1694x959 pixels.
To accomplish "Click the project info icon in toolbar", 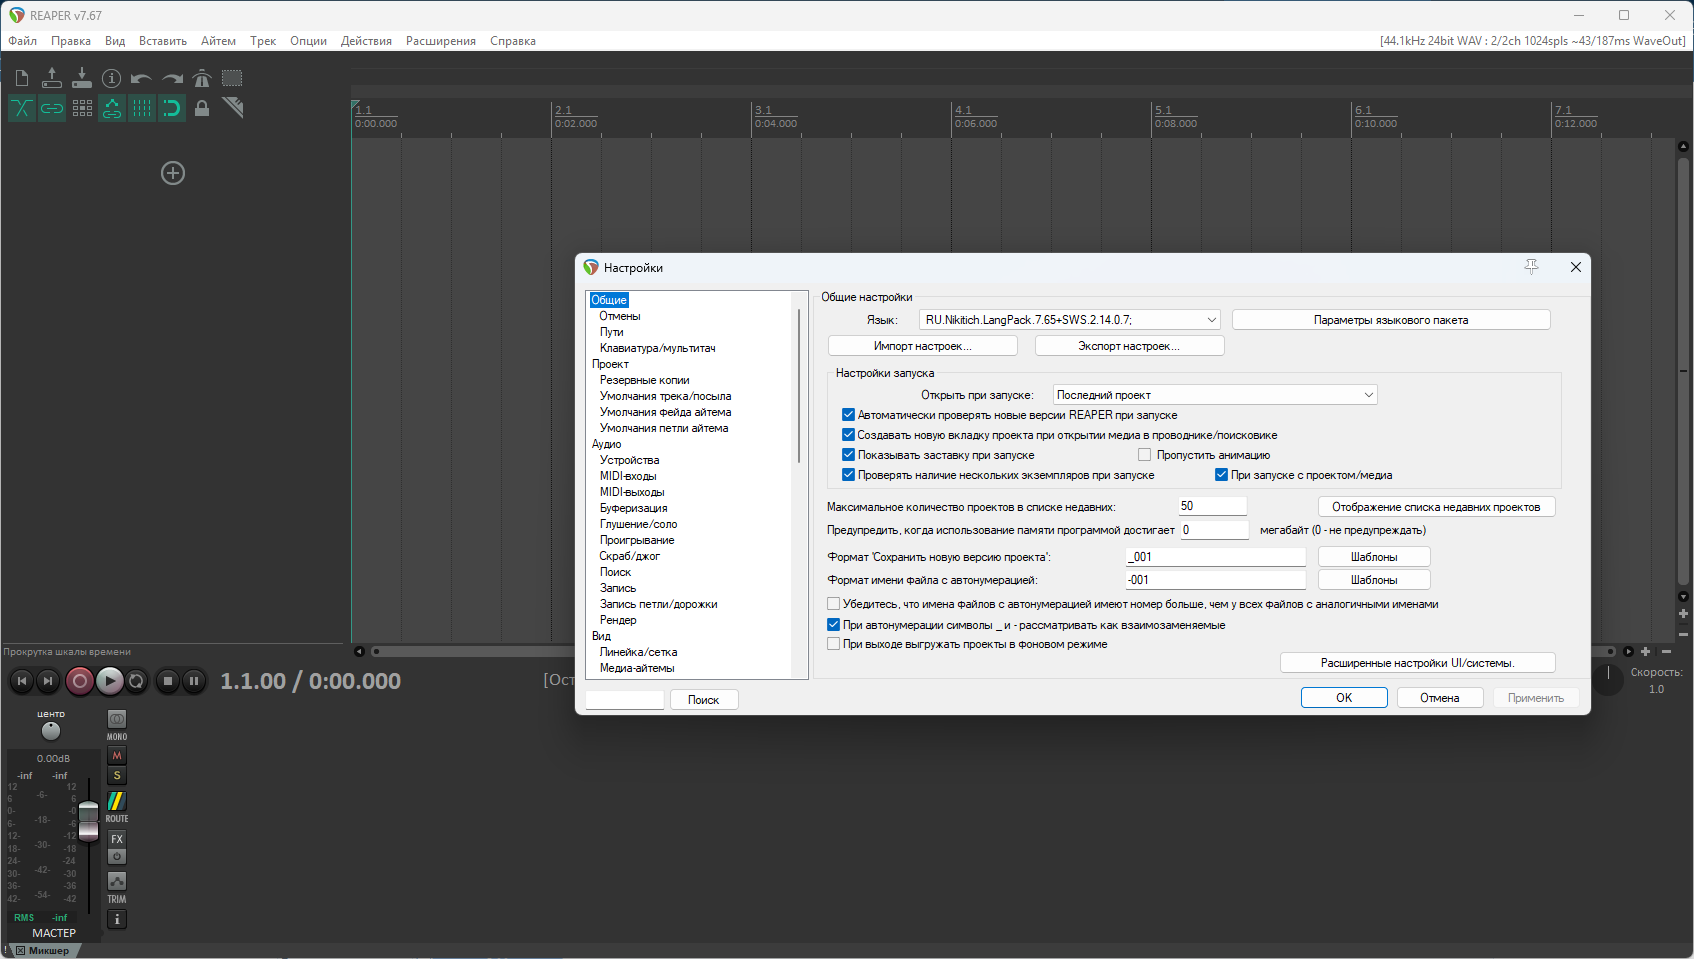I will coord(112,78).
